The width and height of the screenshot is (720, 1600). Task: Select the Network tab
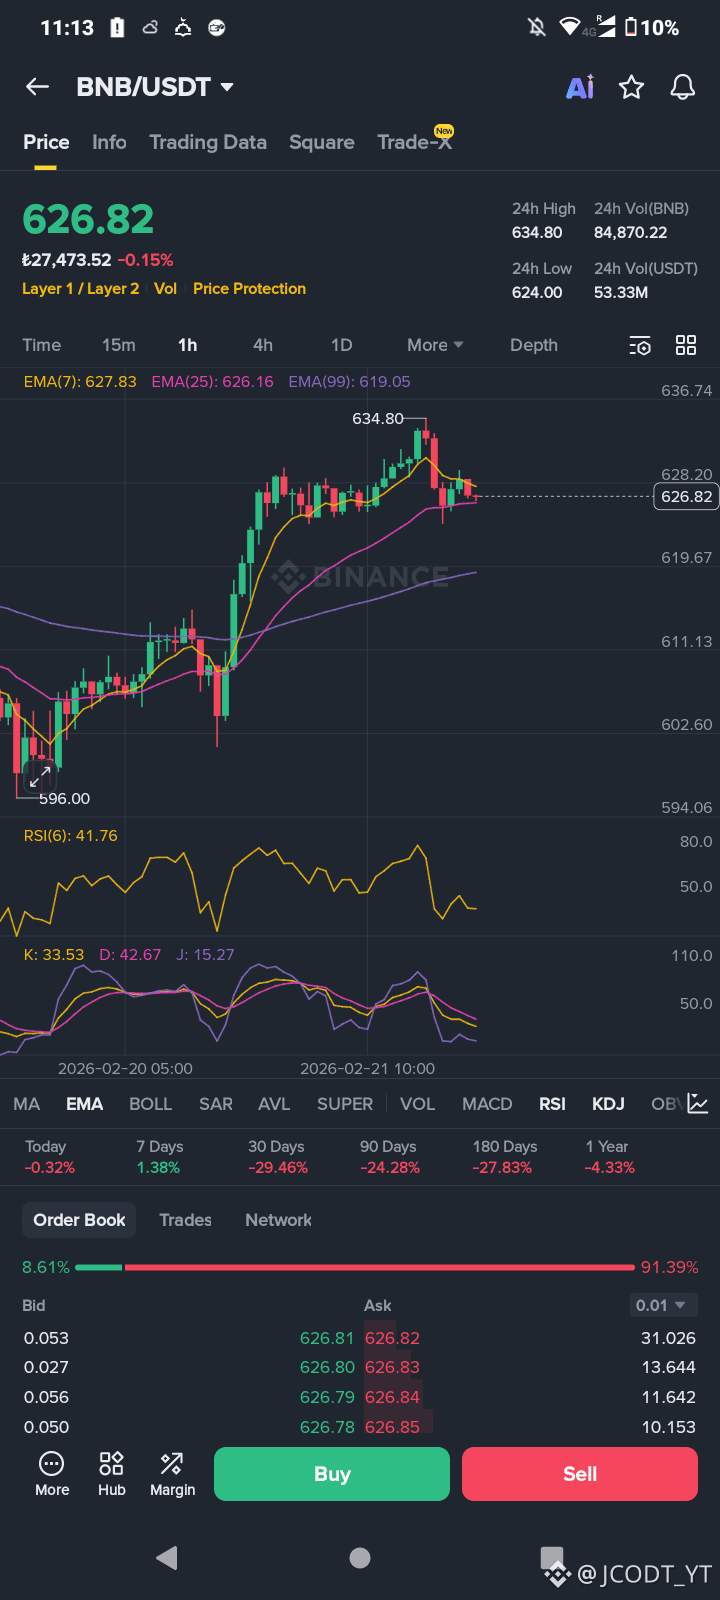pyautogui.click(x=278, y=1220)
